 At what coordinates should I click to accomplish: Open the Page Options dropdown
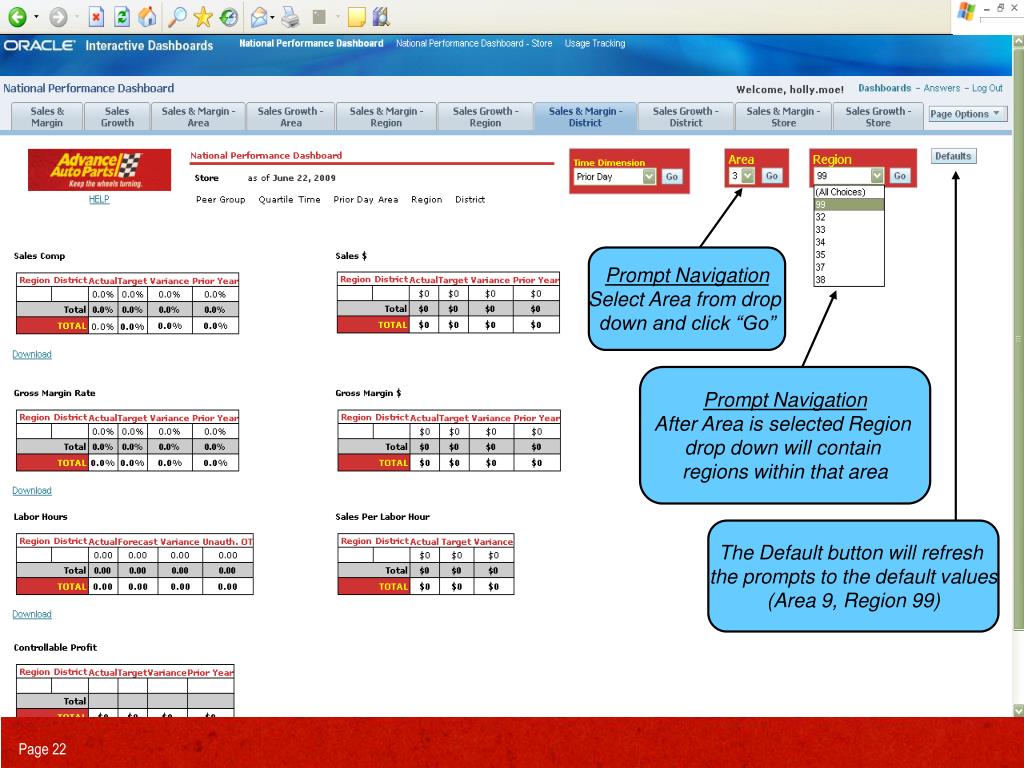click(x=967, y=114)
